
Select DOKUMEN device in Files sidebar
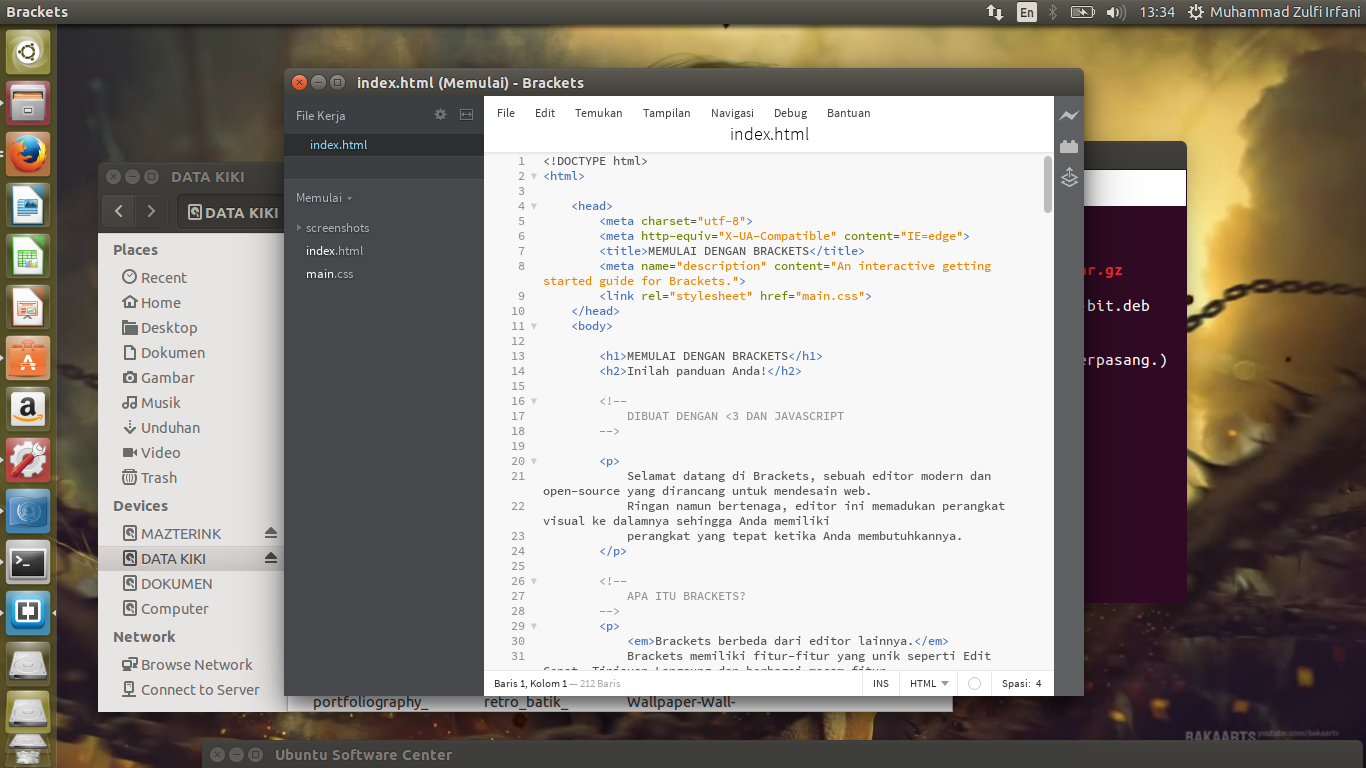(167, 584)
